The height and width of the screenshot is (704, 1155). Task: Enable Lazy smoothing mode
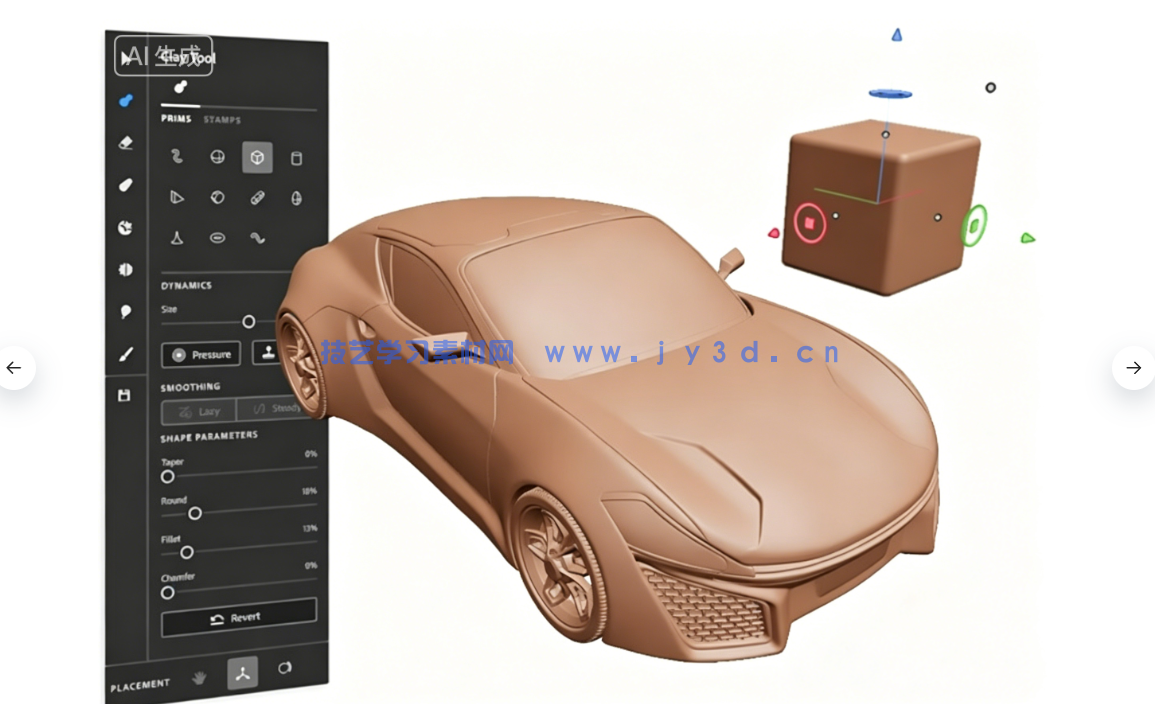[x=198, y=411]
